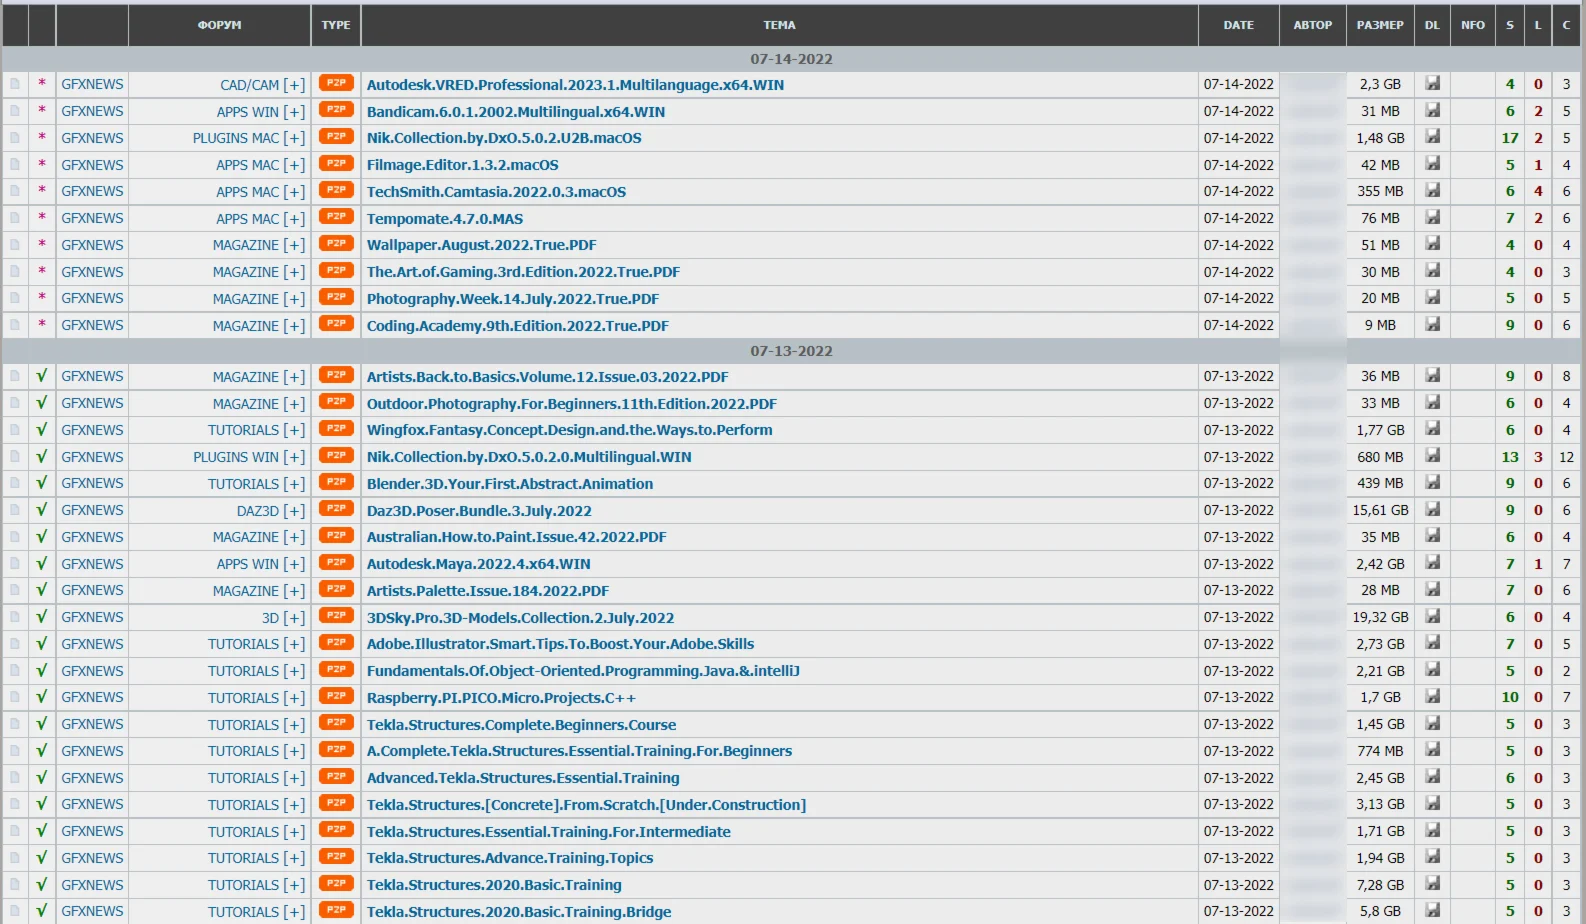This screenshot has height=924, width=1586.
Task: Open the CAD/CAM category link
Action: coord(249,85)
